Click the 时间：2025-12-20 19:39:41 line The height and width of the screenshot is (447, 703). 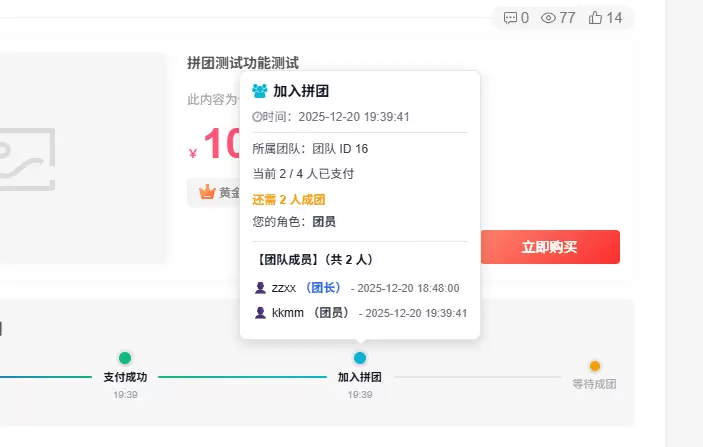point(331,117)
